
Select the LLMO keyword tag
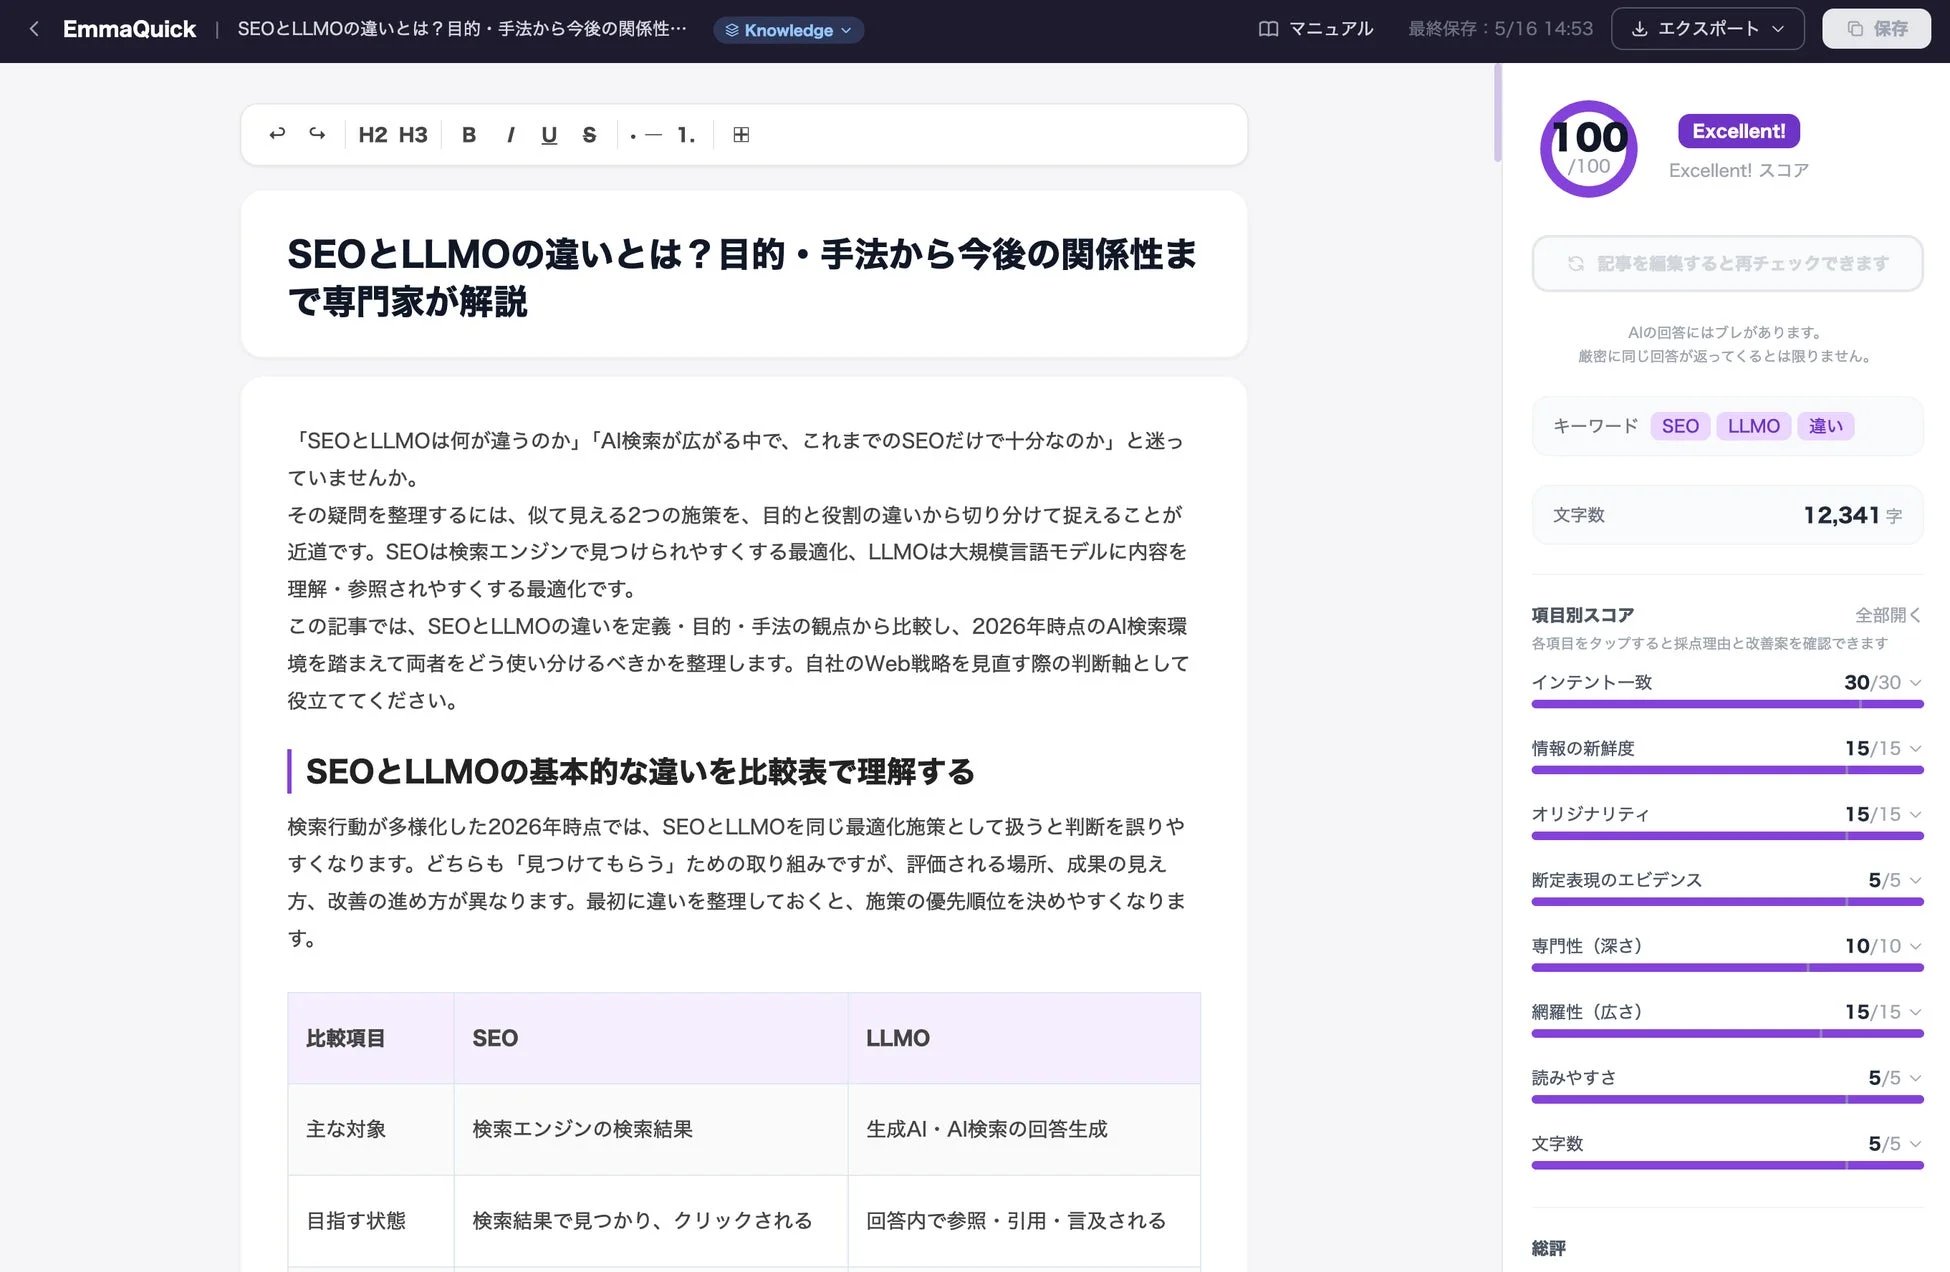click(1753, 426)
